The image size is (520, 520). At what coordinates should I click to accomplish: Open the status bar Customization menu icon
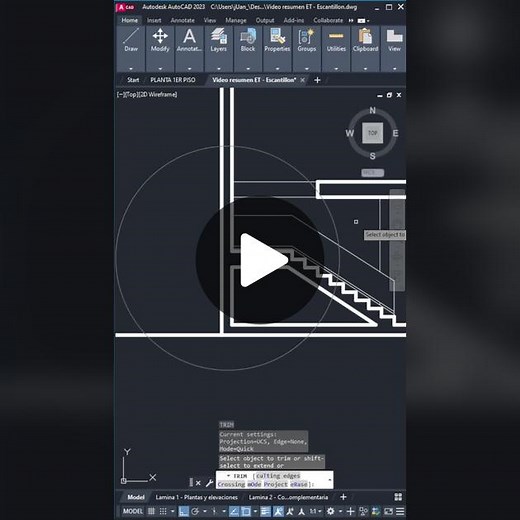400,511
